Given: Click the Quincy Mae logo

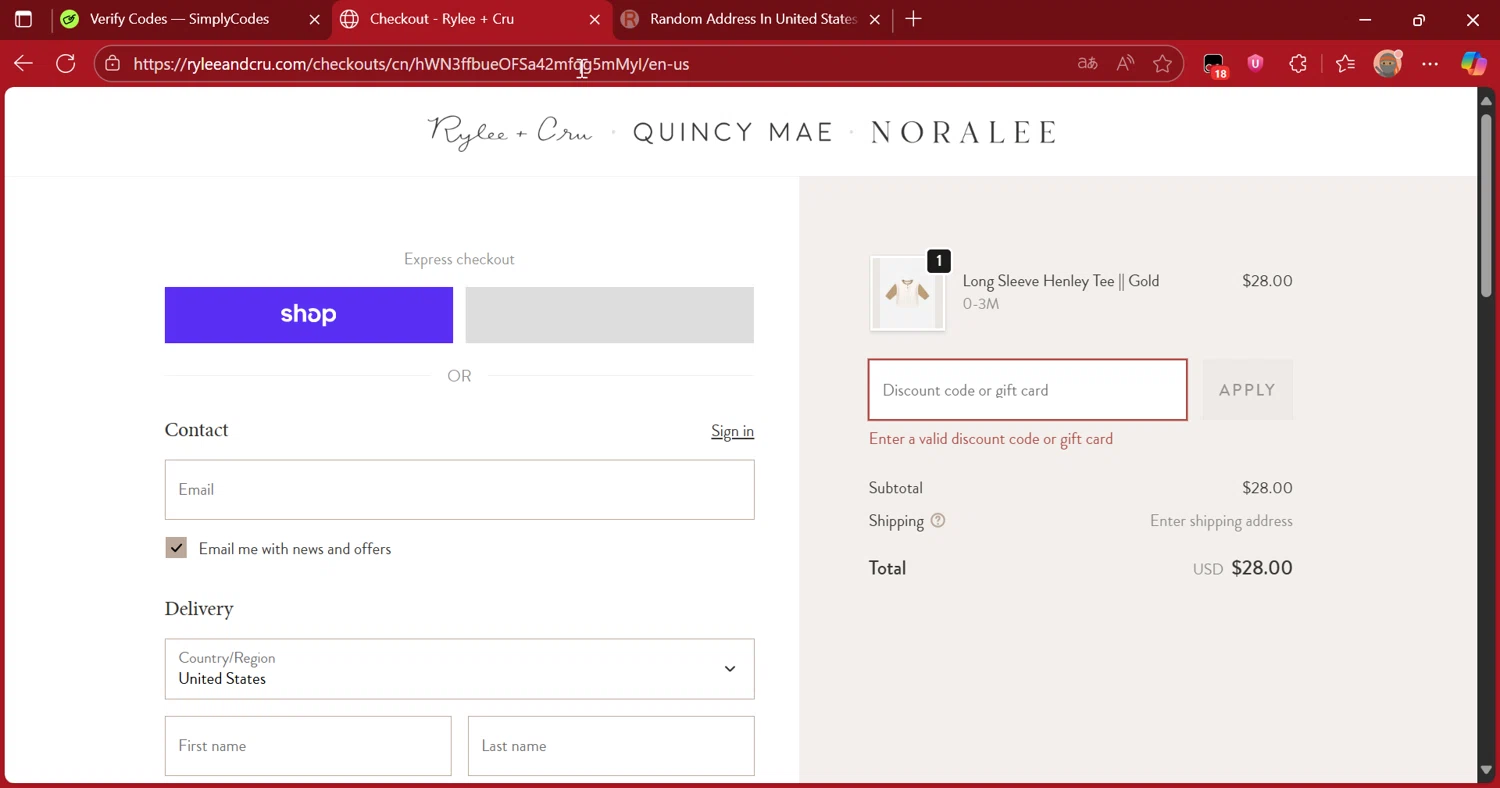Looking at the screenshot, I should point(733,132).
